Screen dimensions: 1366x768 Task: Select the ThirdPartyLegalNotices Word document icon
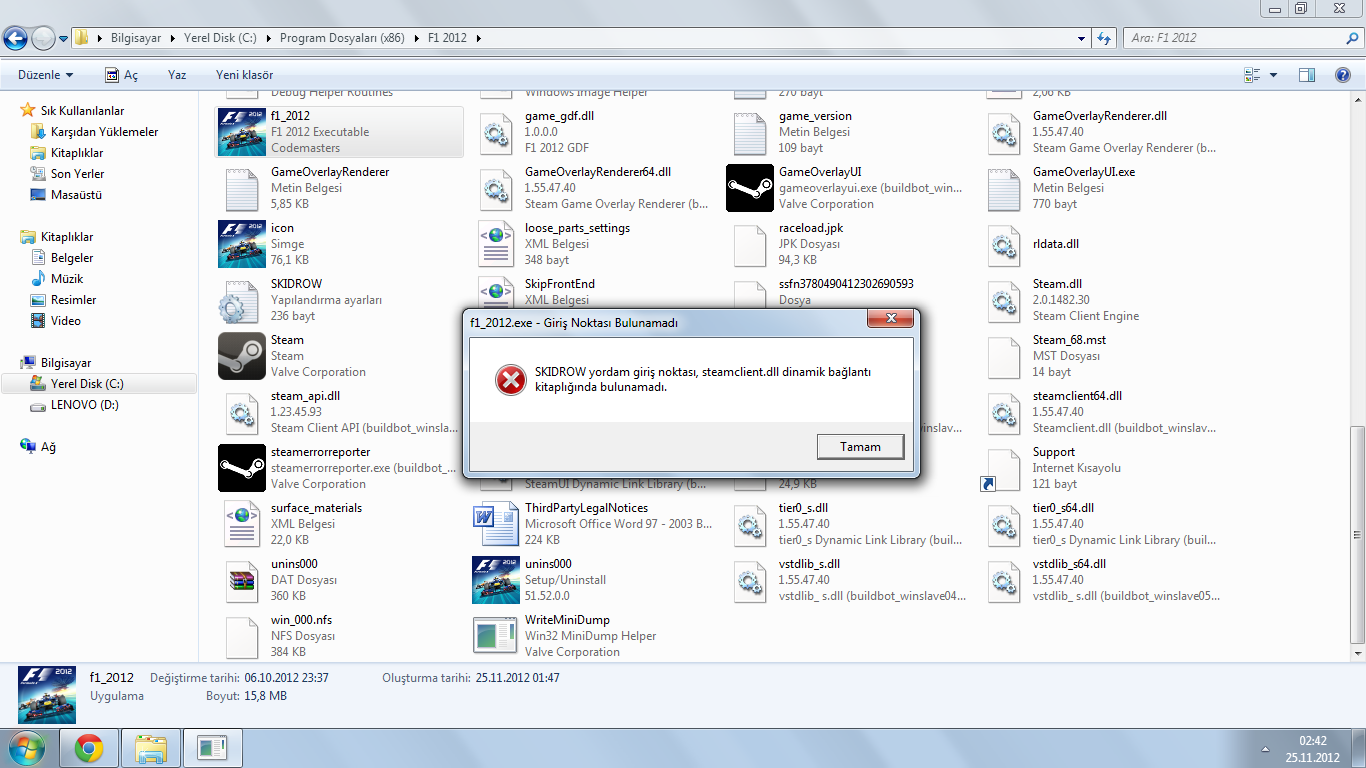tap(495, 524)
